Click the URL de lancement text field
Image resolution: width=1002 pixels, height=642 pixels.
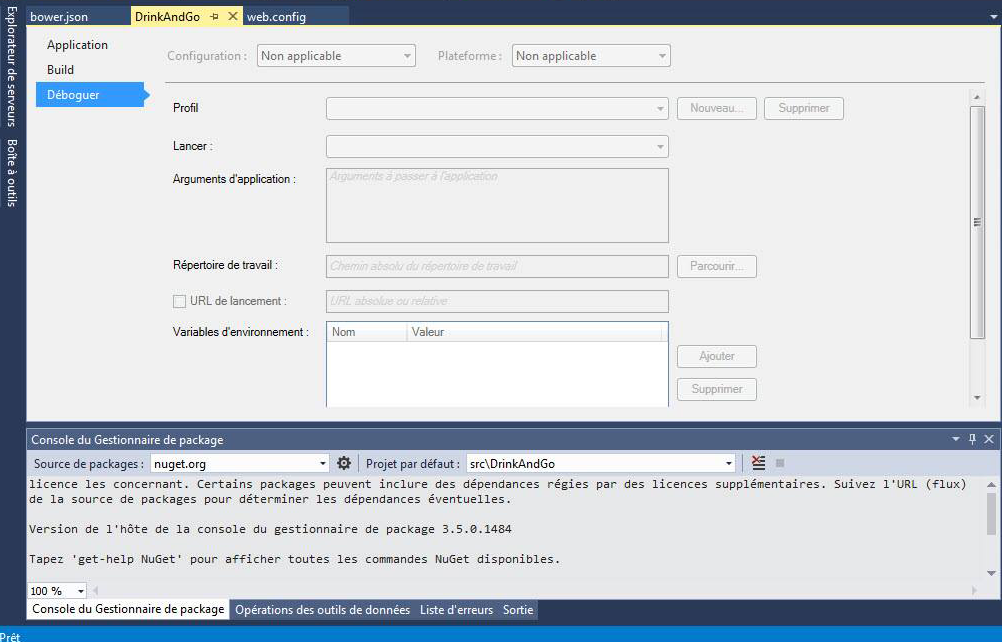coord(497,301)
